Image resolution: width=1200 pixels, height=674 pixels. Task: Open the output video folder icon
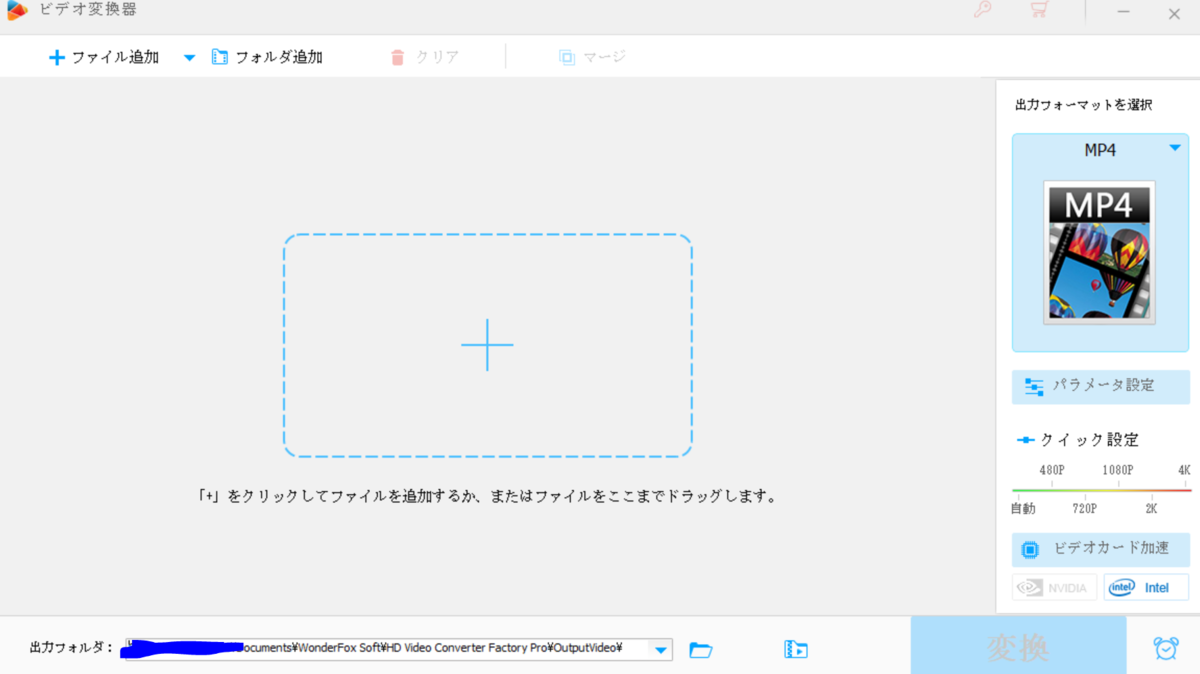[x=796, y=650]
